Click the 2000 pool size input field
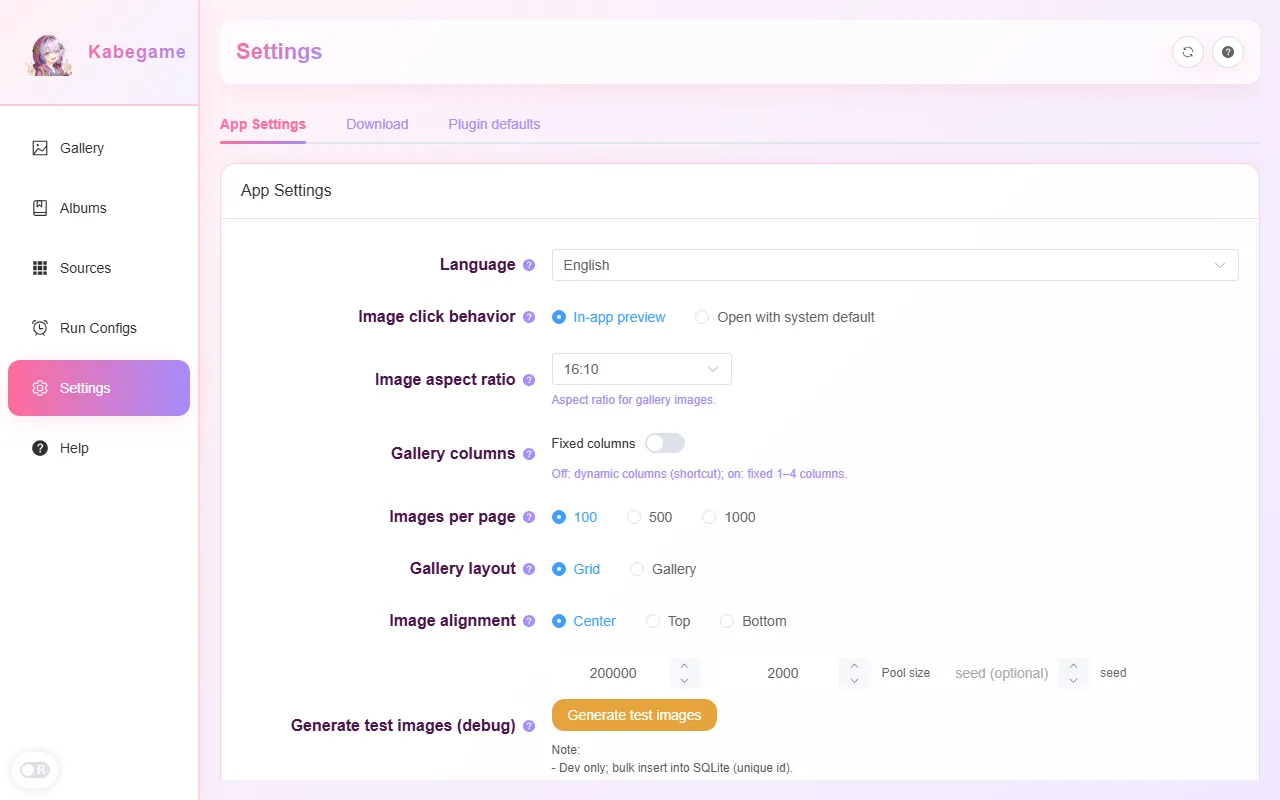This screenshot has height=800, width=1280. pos(783,673)
